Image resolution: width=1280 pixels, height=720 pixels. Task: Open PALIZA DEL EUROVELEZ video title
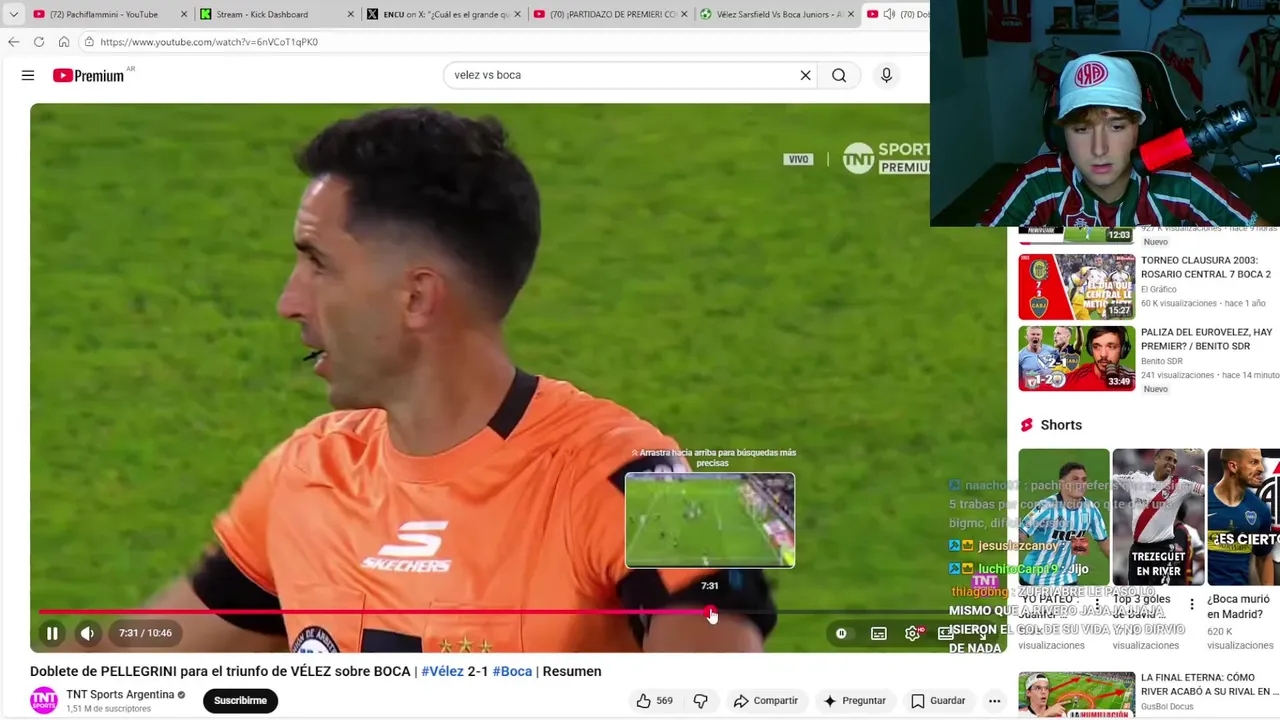point(1207,339)
